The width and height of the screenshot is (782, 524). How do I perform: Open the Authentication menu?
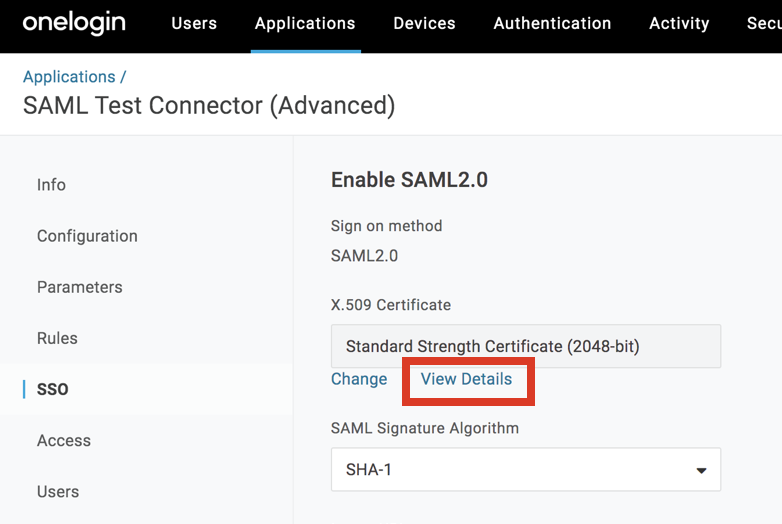[552, 23]
